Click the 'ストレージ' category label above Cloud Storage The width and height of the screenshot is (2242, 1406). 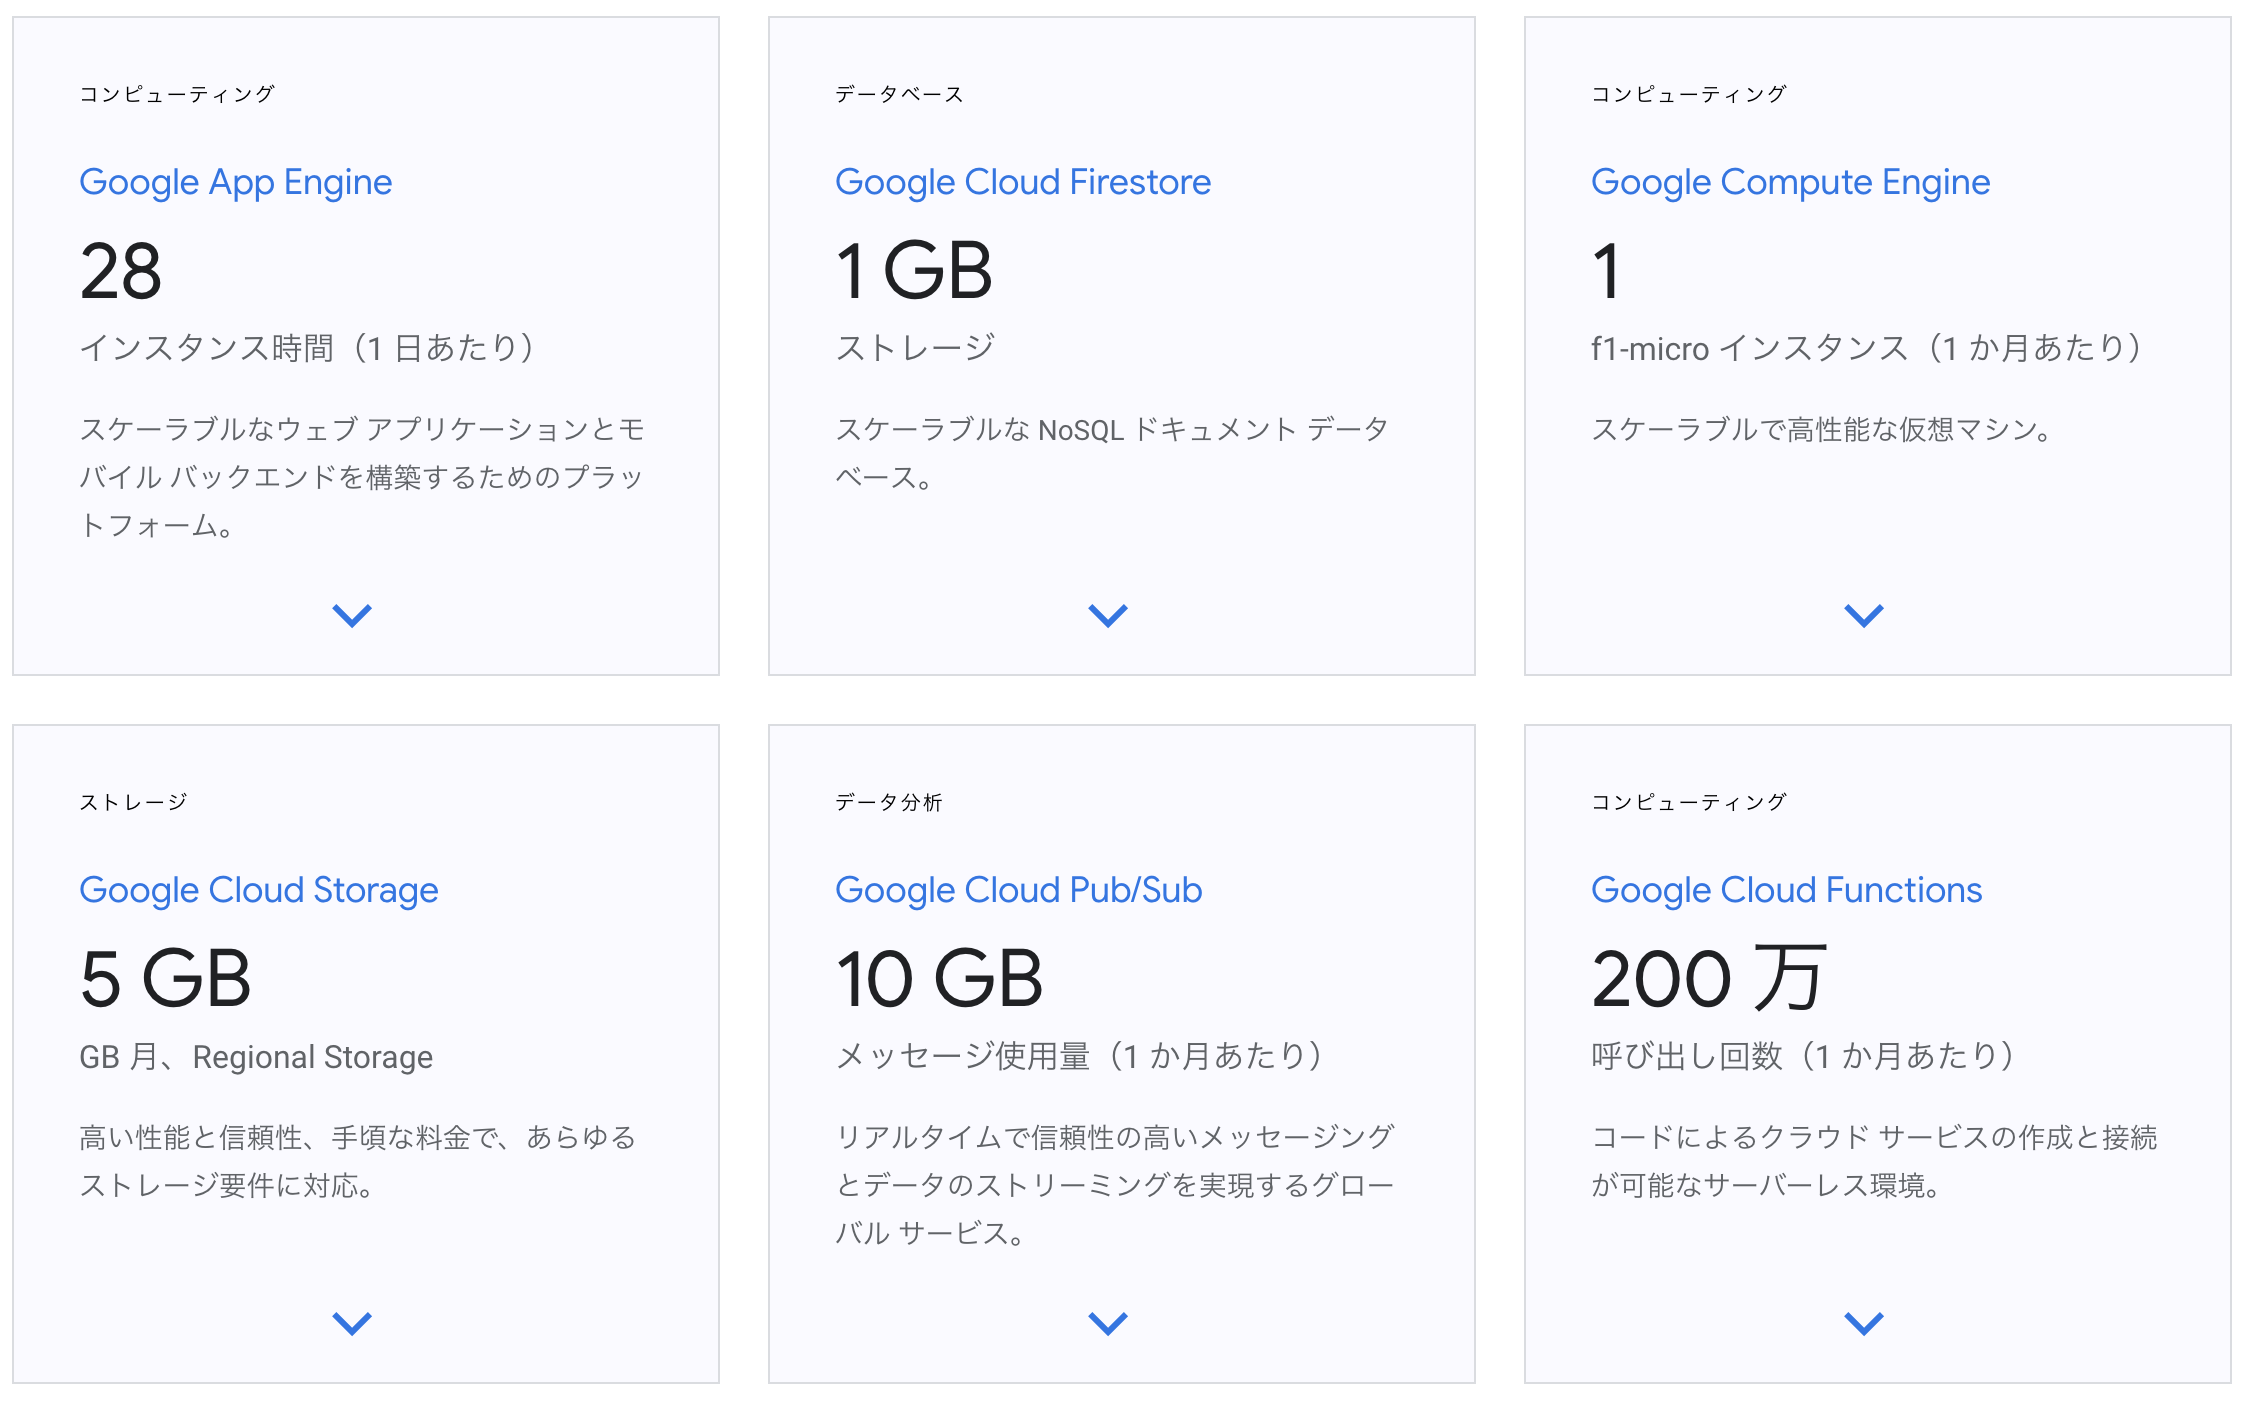point(133,802)
